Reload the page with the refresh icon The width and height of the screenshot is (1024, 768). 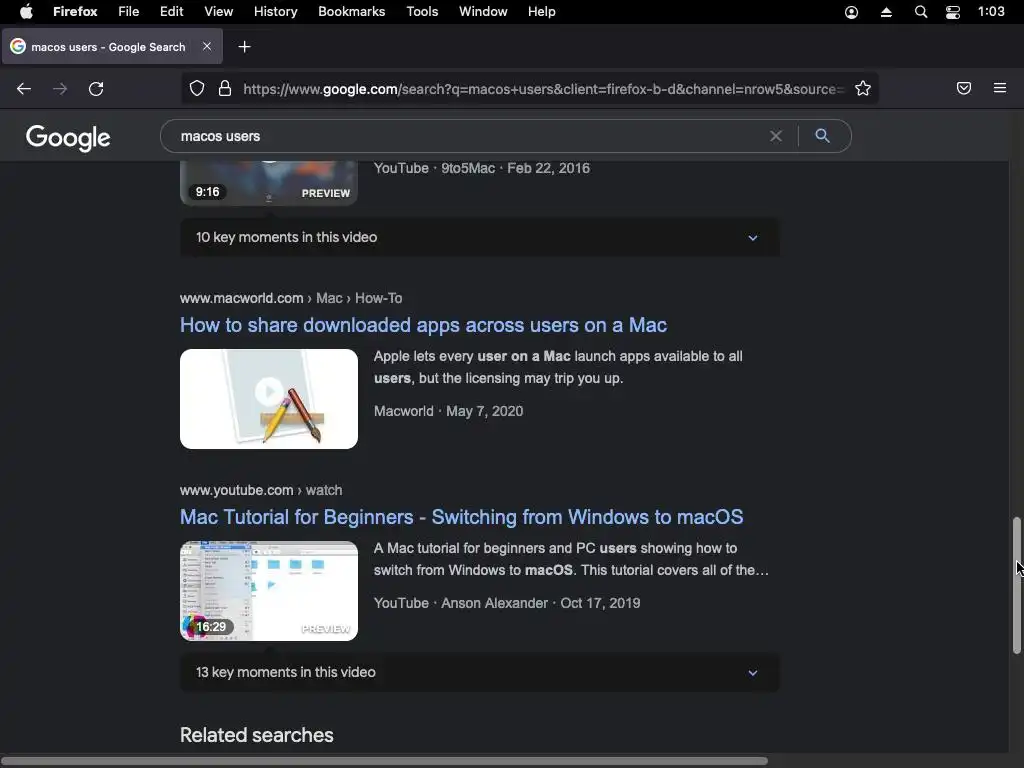96,89
